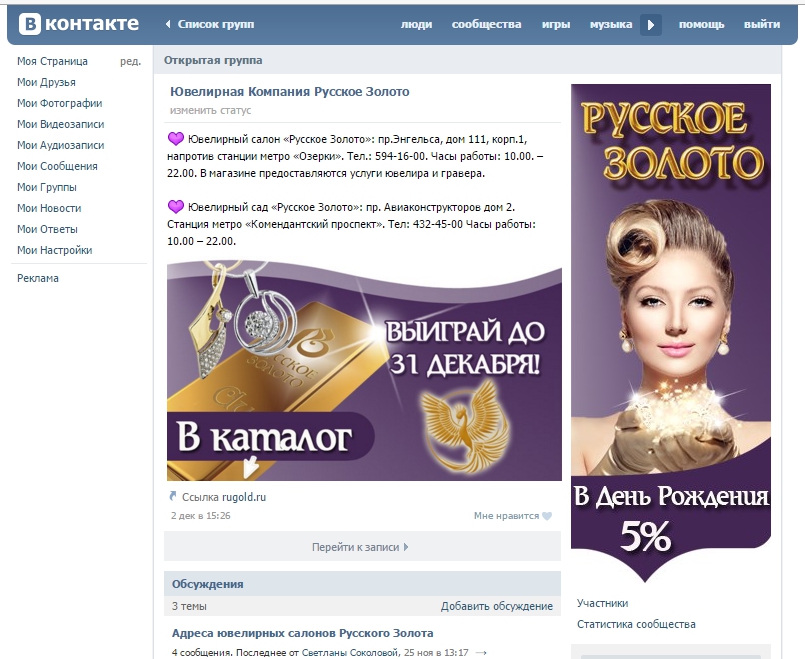Click the Русское Золото group avatar image
Image resolution: width=805 pixels, height=659 pixels.
point(671,333)
